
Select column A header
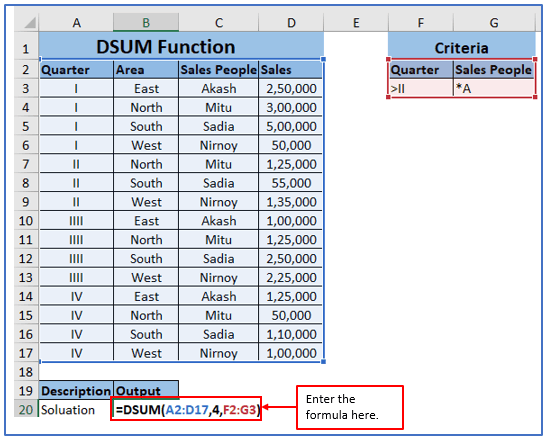point(76,23)
